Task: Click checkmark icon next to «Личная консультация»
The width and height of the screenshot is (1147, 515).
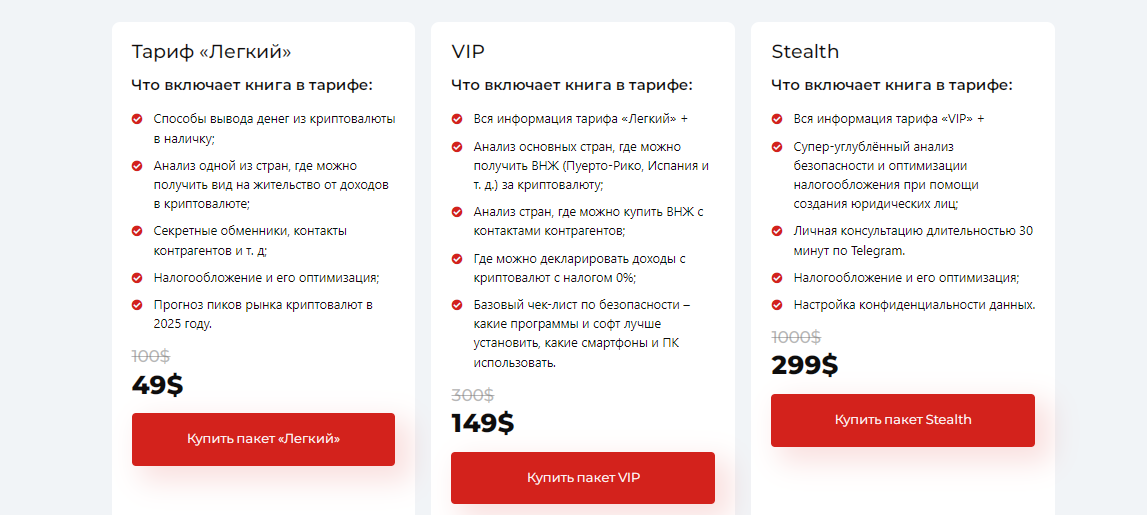Action: click(x=777, y=231)
